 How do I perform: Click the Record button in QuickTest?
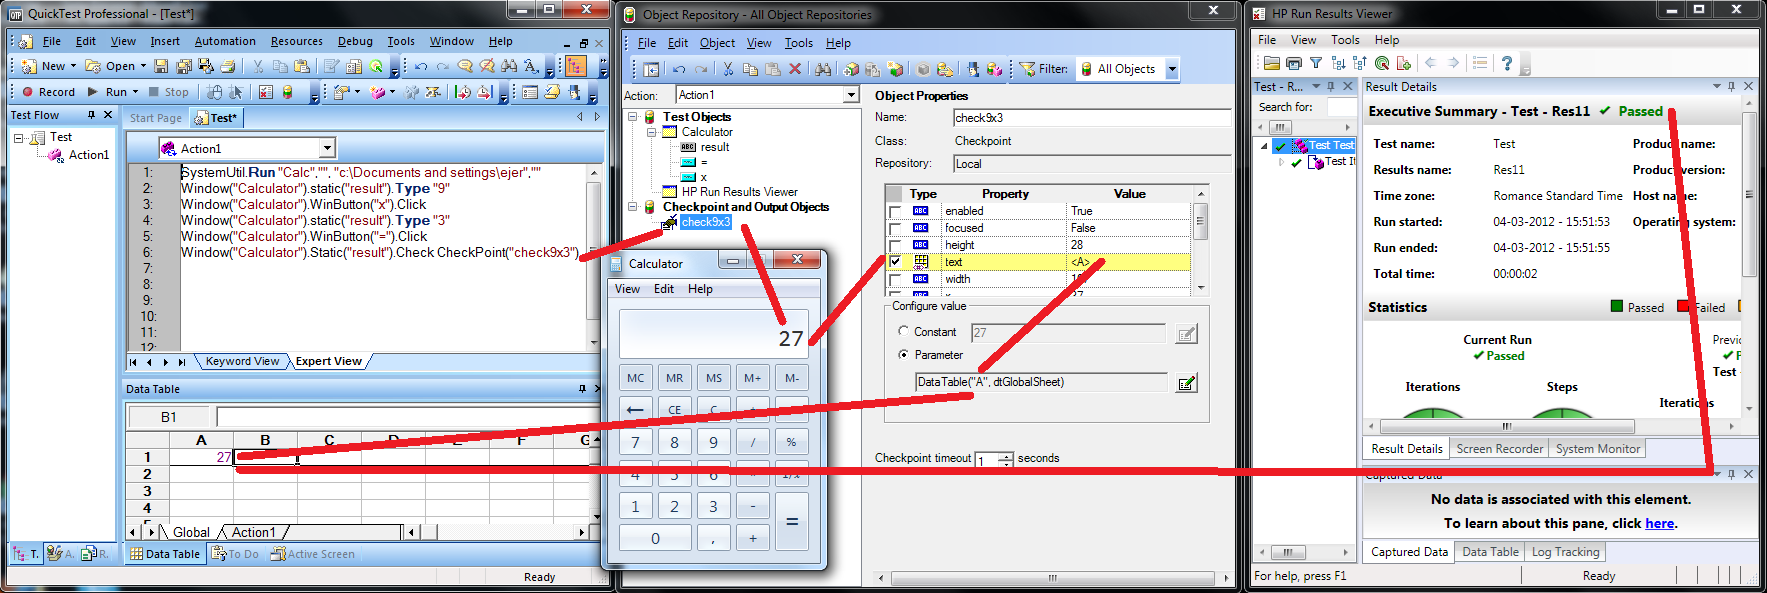(49, 92)
